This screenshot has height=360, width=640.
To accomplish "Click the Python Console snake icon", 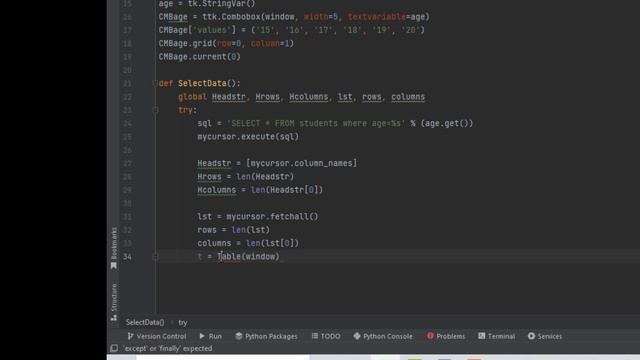I will pyautogui.click(x=357, y=336).
